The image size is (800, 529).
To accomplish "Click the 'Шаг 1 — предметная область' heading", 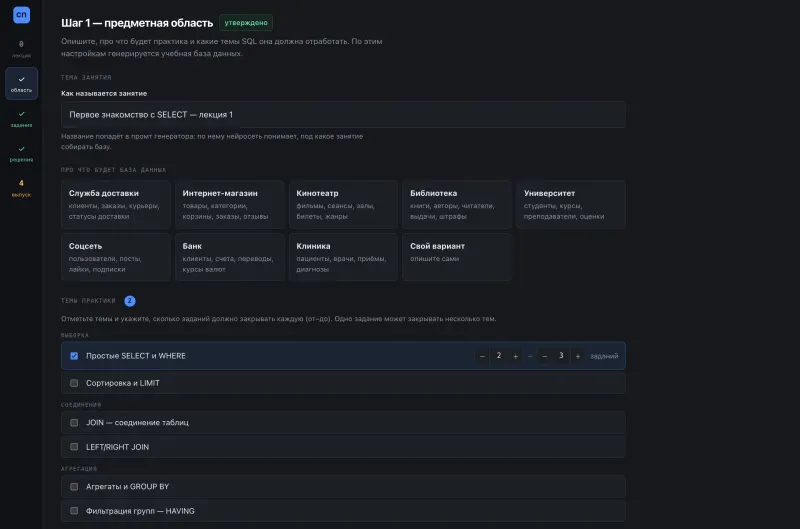I will tap(137, 23).
